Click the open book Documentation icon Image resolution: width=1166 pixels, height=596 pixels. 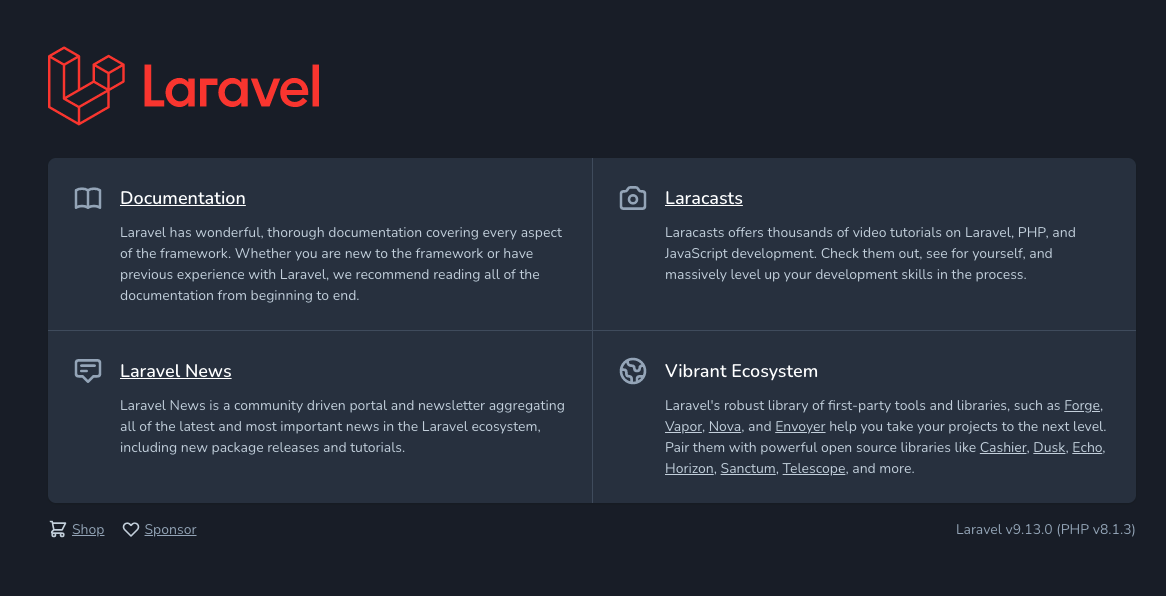point(88,198)
